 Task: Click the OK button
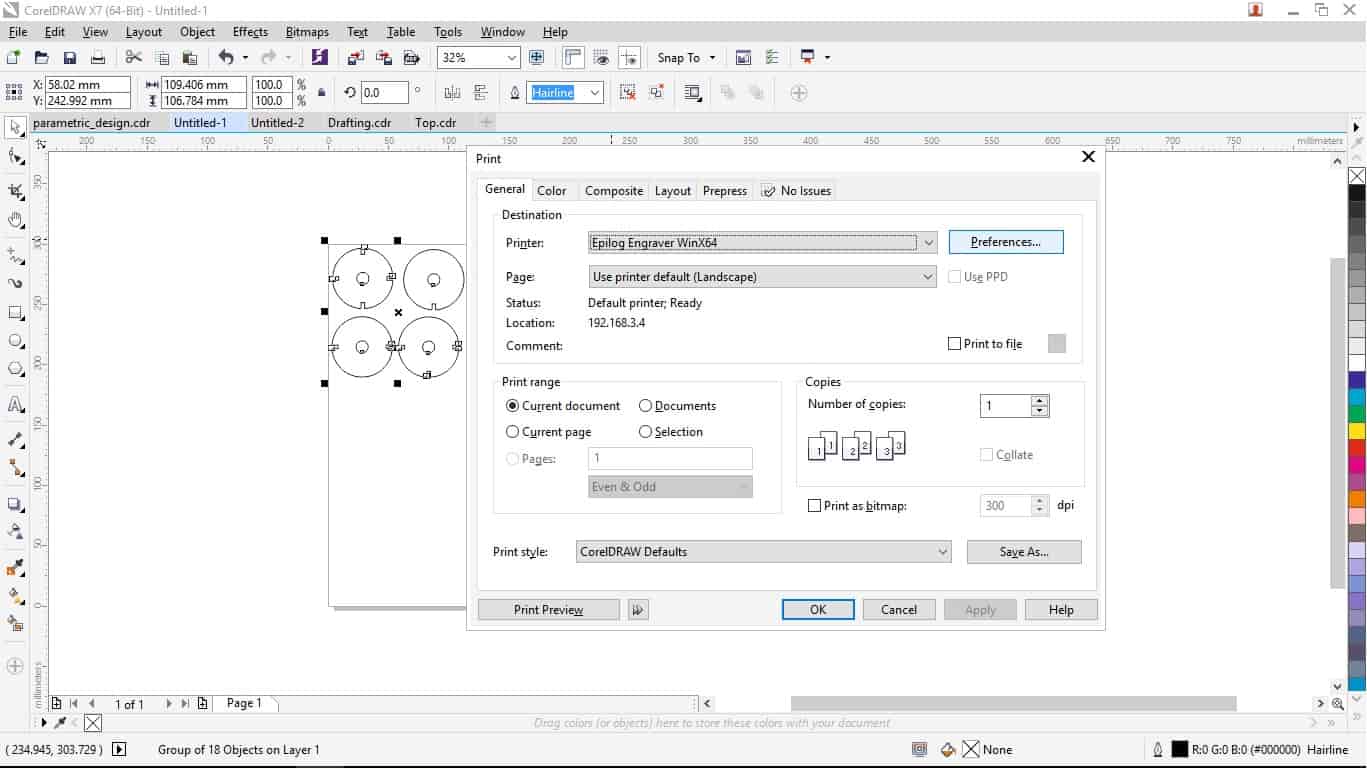pos(818,610)
